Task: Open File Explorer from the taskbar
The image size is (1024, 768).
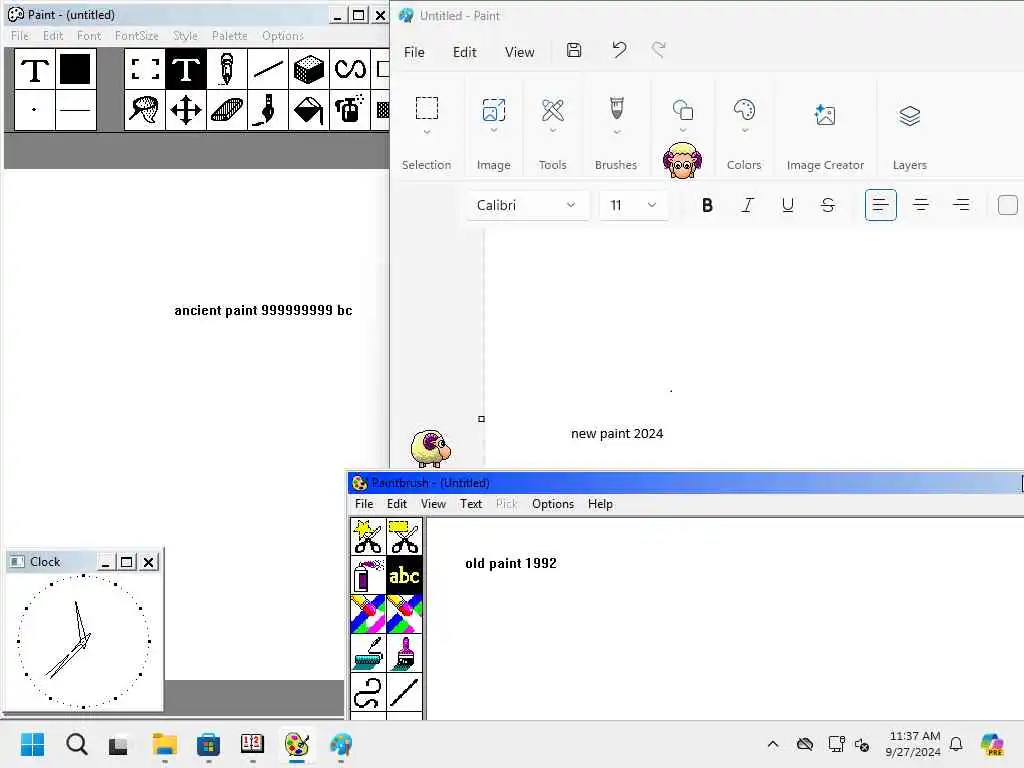Action: (165, 744)
